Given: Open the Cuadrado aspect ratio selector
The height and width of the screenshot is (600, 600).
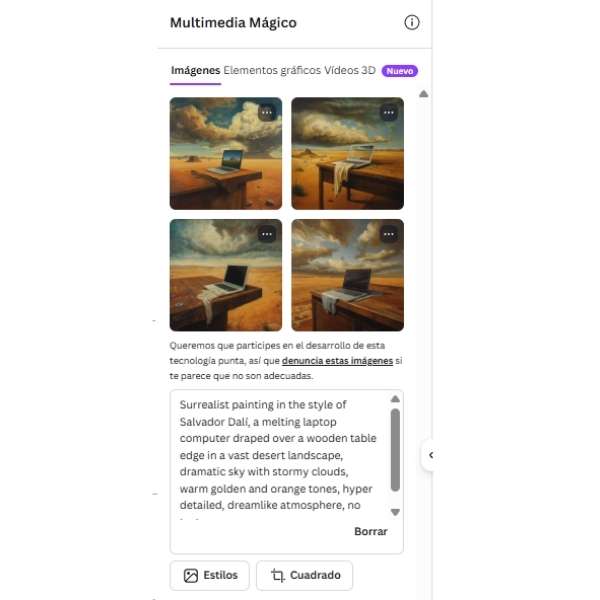Looking at the screenshot, I should click(x=305, y=576).
